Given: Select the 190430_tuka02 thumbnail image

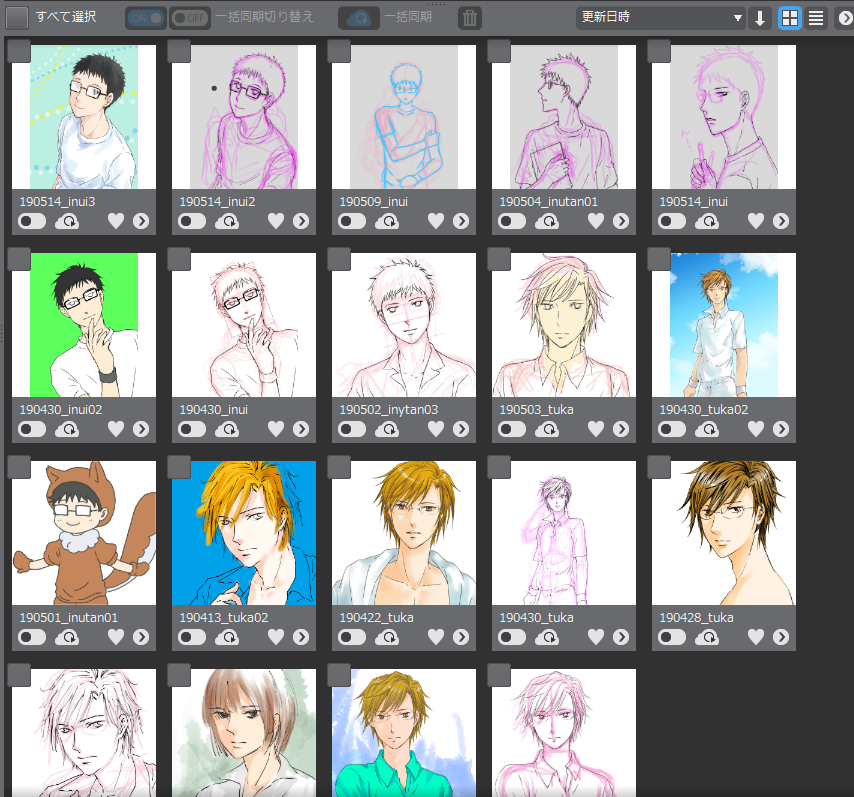Looking at the screenshot, I should 723,325.
